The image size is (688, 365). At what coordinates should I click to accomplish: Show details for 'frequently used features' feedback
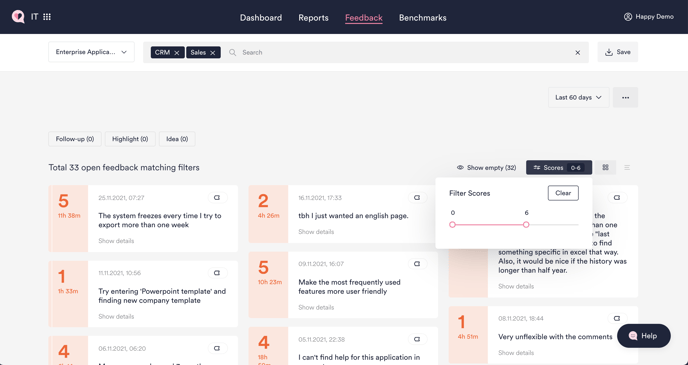[x=316, y=308]
